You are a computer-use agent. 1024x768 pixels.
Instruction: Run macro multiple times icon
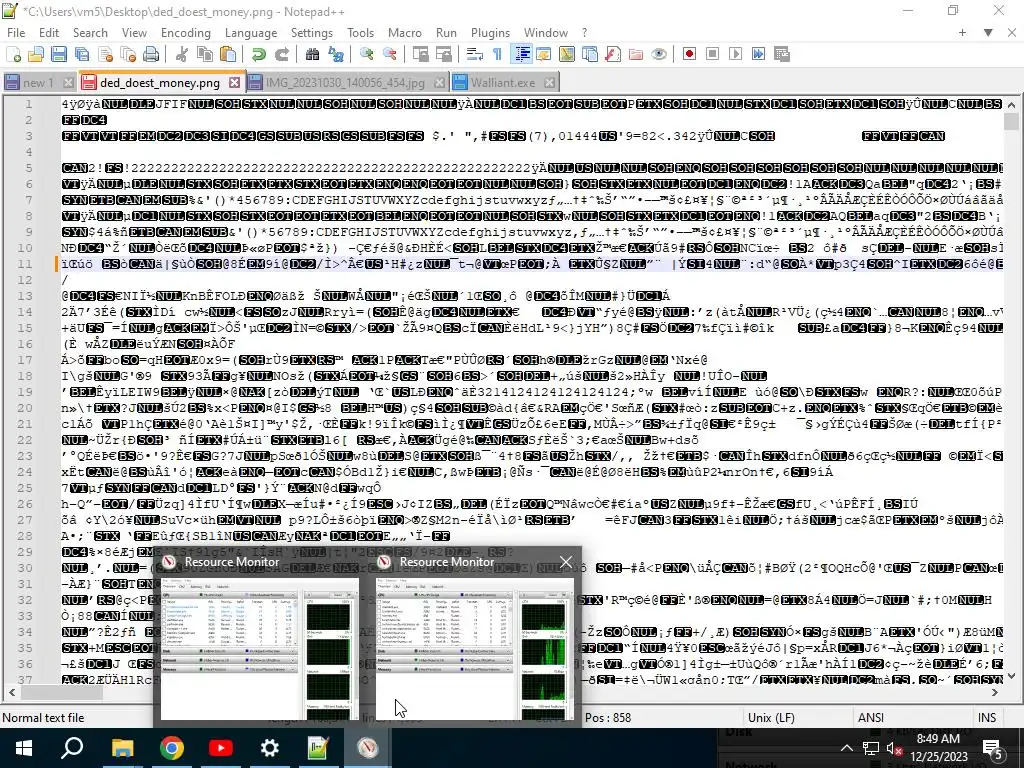[758, 54]
